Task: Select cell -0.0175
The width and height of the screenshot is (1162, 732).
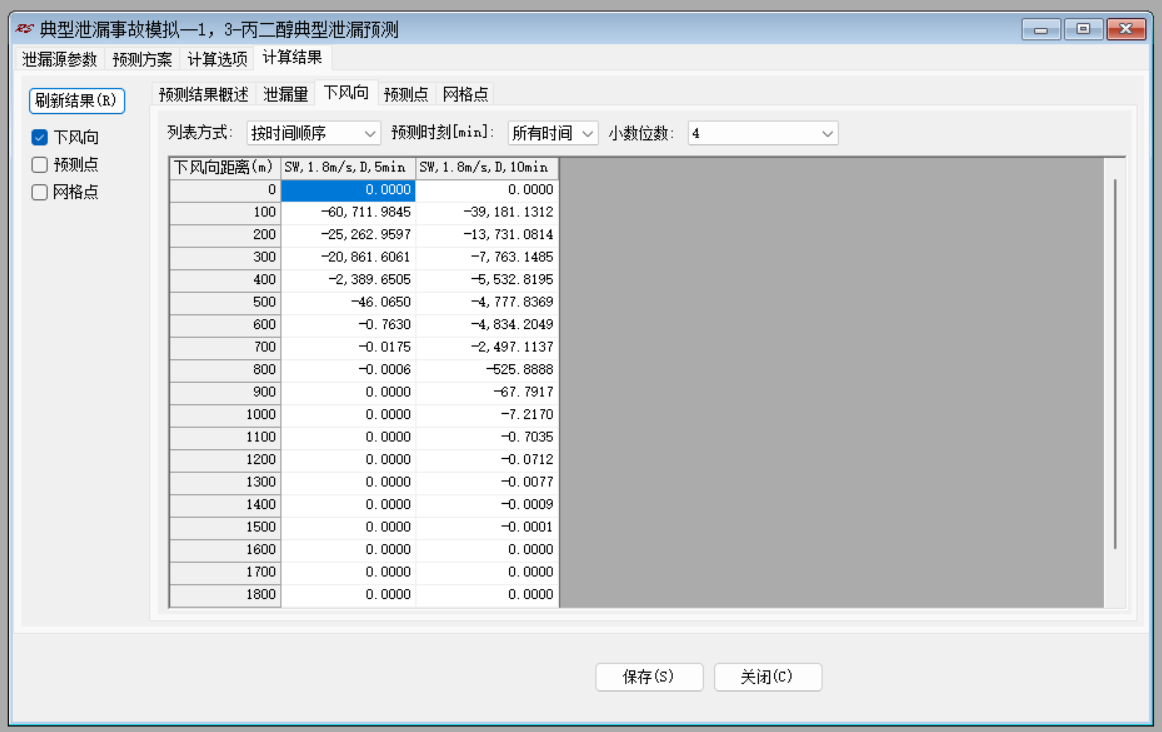Action: coord(348,347)
